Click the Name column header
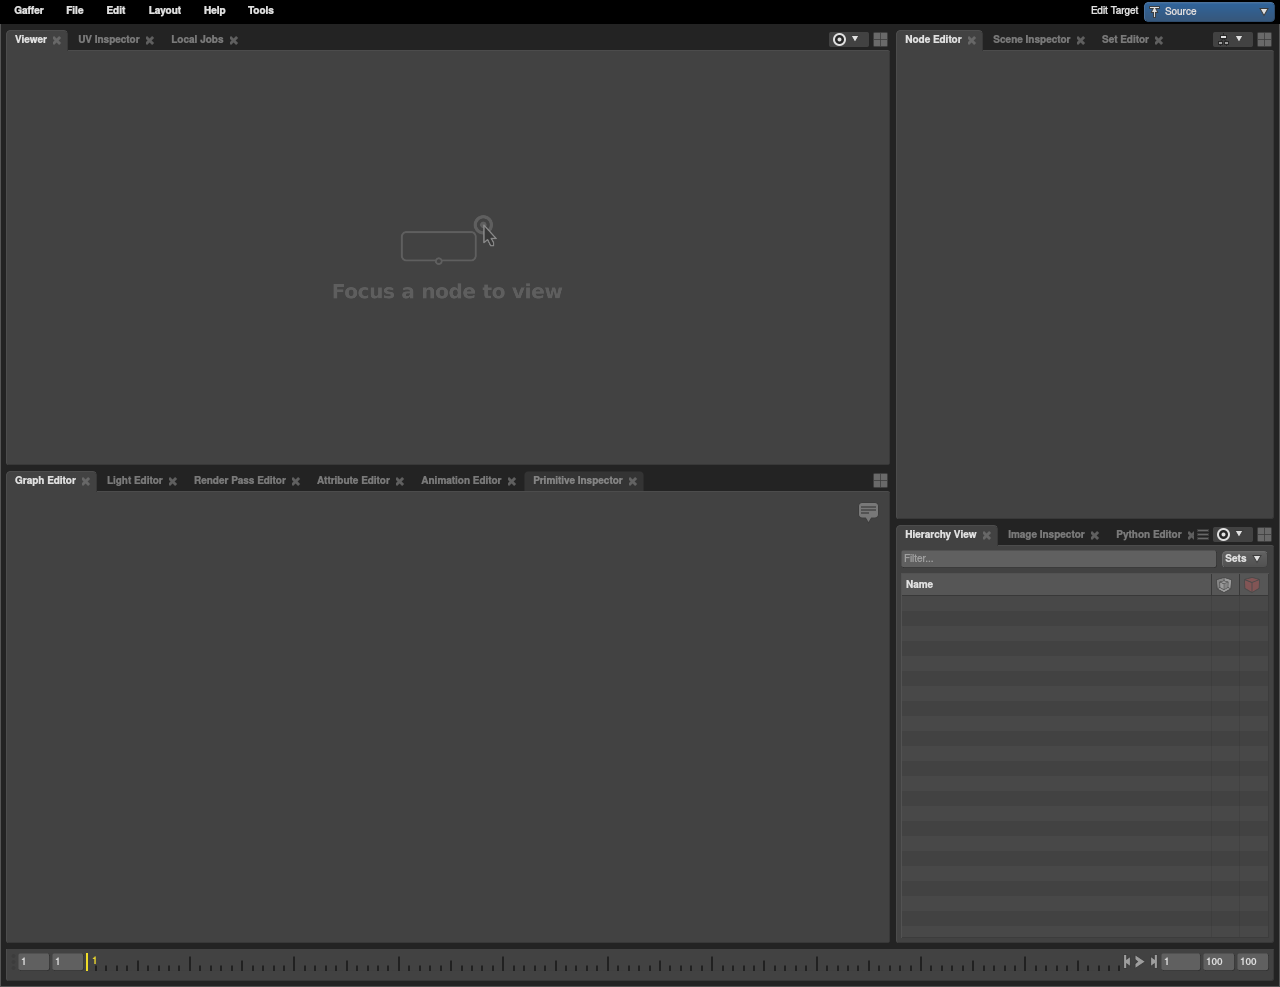This screenshot has width=1280, height=987. tap(1056, 585)
